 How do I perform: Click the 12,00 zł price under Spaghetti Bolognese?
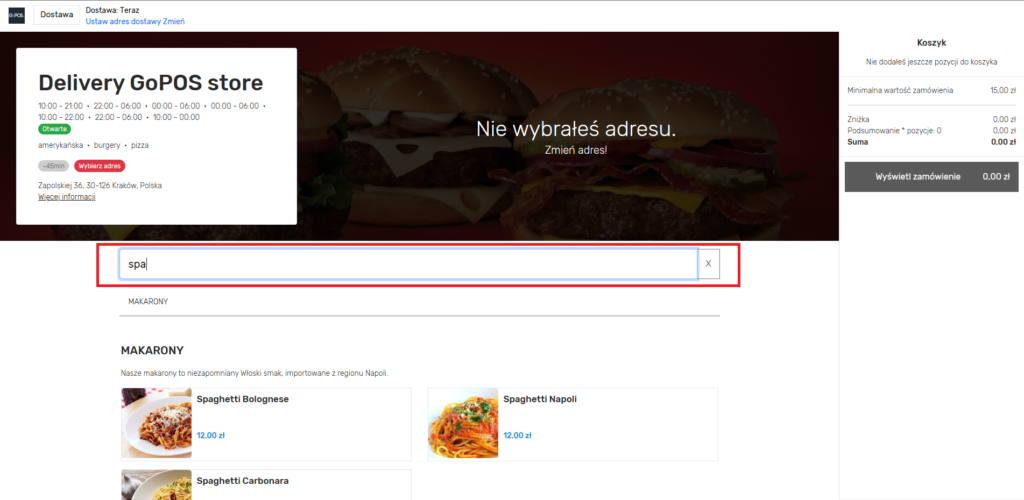(x=210, y=435)
